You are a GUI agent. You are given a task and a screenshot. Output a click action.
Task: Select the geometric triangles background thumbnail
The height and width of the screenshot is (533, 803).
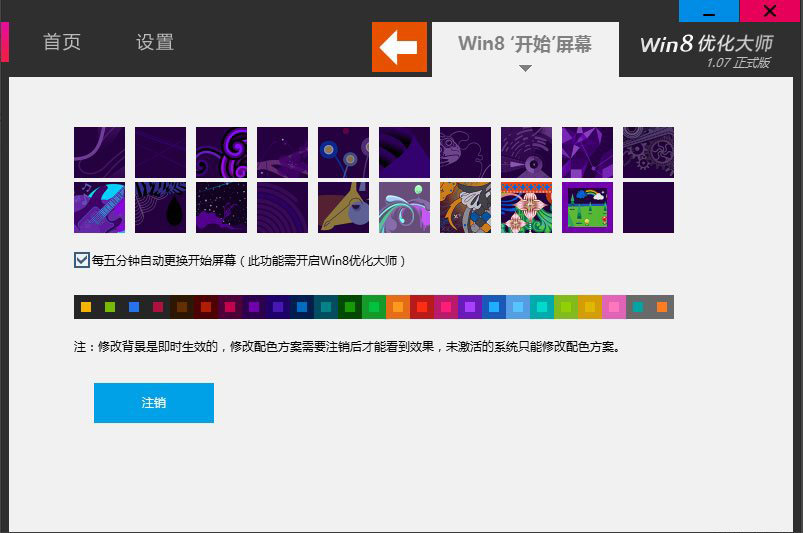[x=587, y=153]
